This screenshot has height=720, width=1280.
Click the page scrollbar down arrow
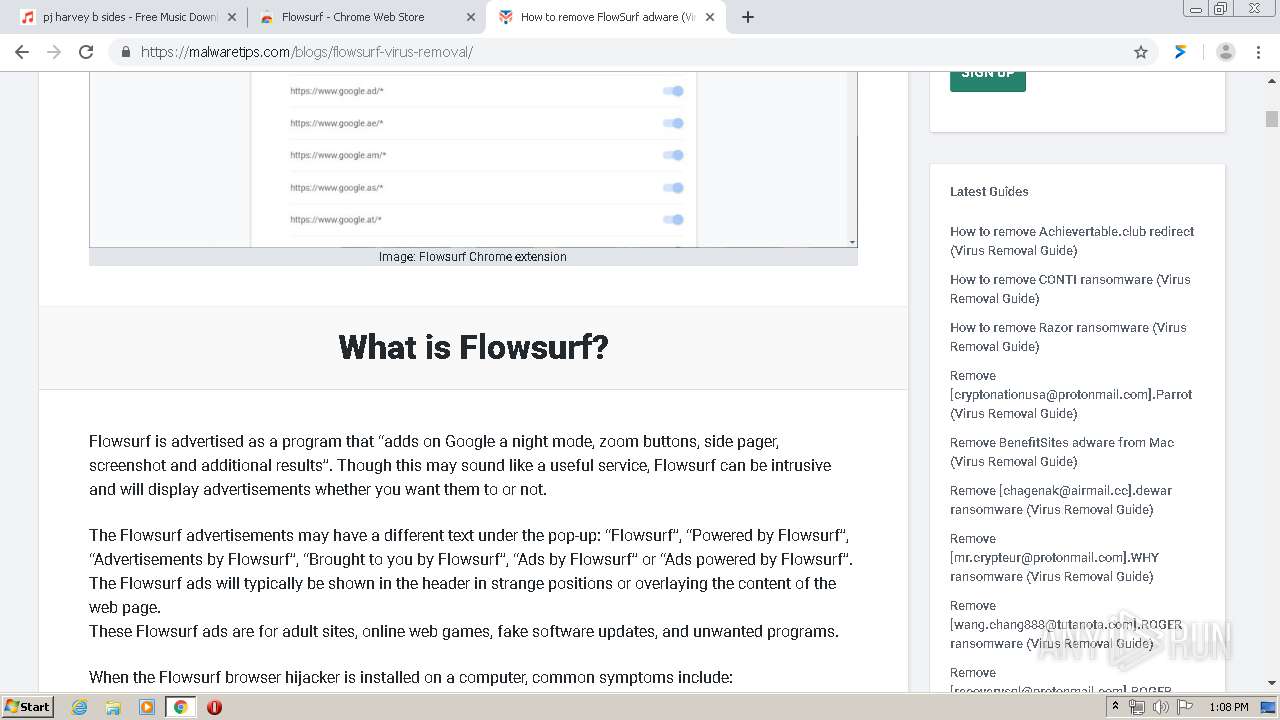point(1271,683)
